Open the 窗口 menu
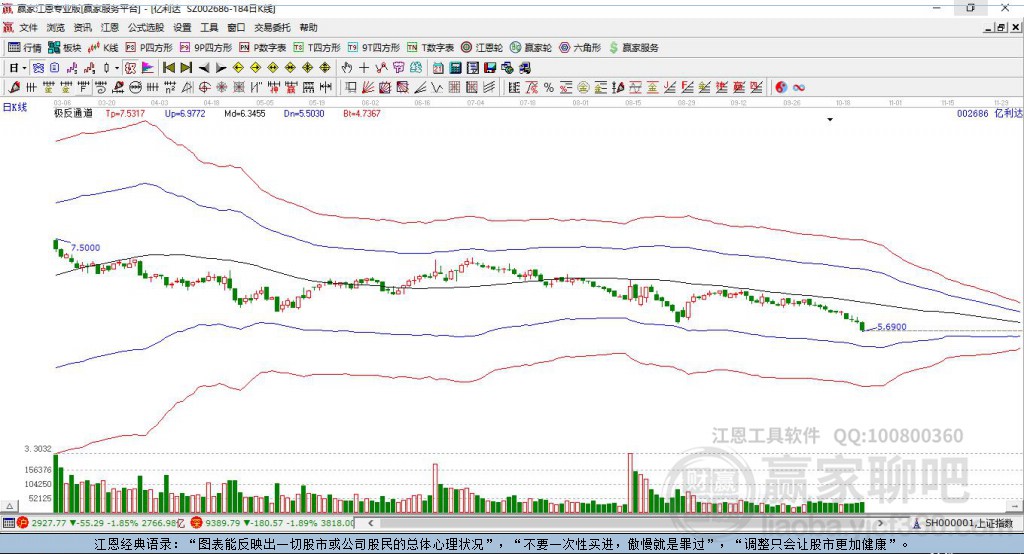The image size is (1024, 554). point(236,27)
